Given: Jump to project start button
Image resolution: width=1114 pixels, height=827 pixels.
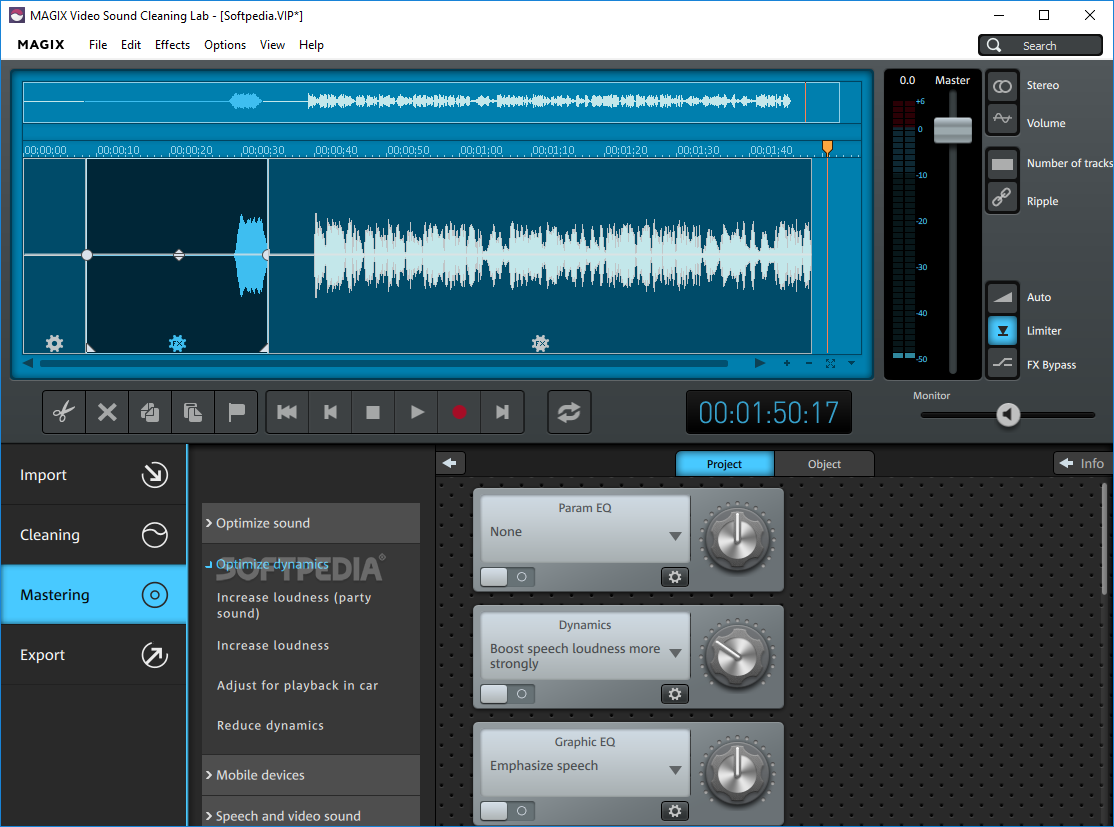Looking at the screenshot, I should [x=287, y=412].
